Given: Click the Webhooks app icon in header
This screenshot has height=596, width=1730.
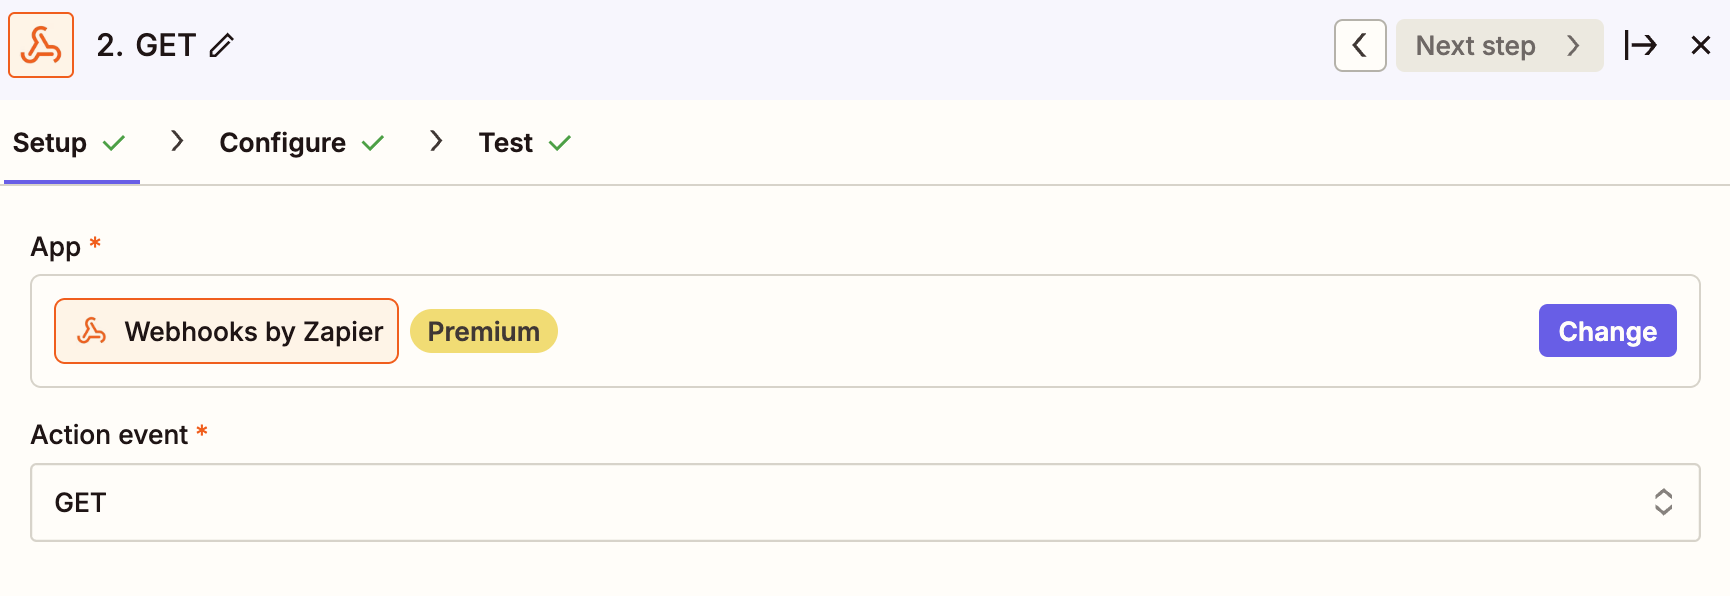Looking at the screenshot, I should coord(41,45).
